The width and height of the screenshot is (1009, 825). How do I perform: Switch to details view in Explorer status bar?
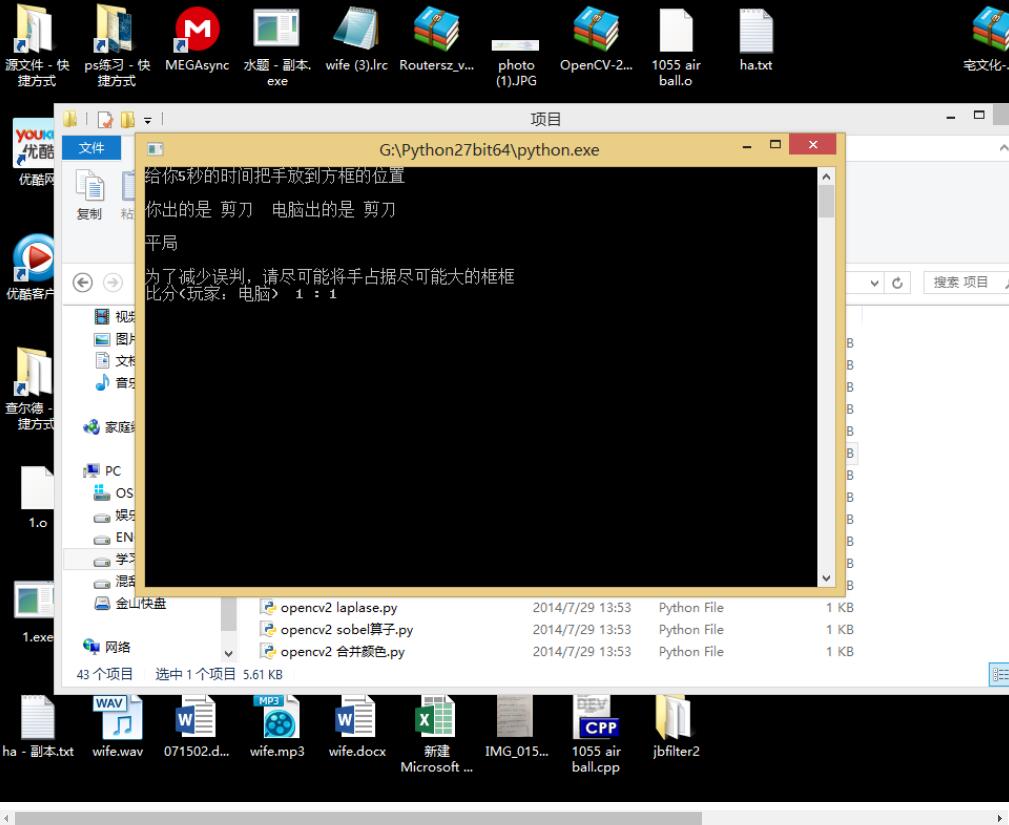[999, 674]
